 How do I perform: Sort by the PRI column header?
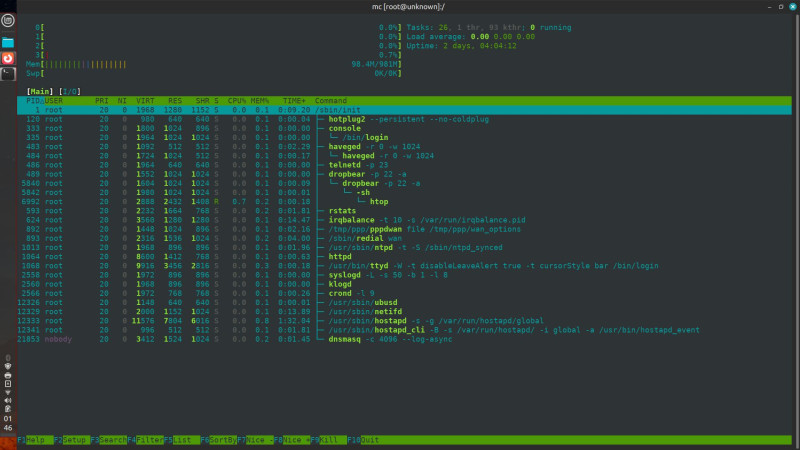tap(102, 101)
